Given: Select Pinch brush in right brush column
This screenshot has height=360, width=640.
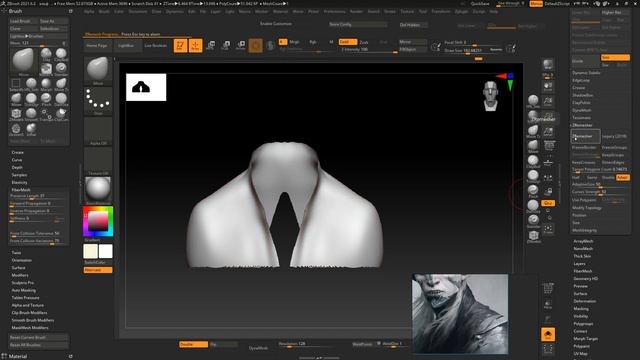Looking at the screenshot, I should (x=533, y=191).
